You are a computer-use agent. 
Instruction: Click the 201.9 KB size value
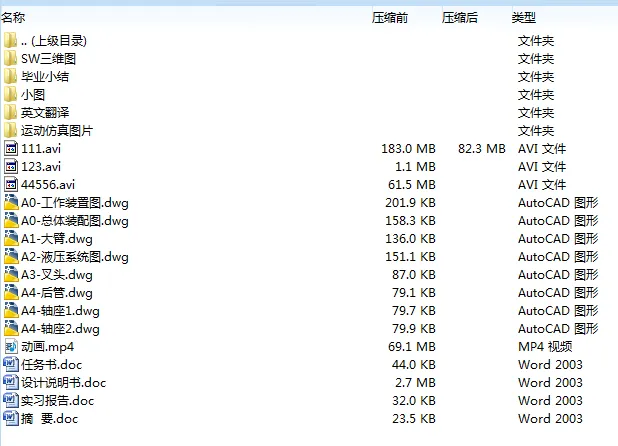(410, 203)
